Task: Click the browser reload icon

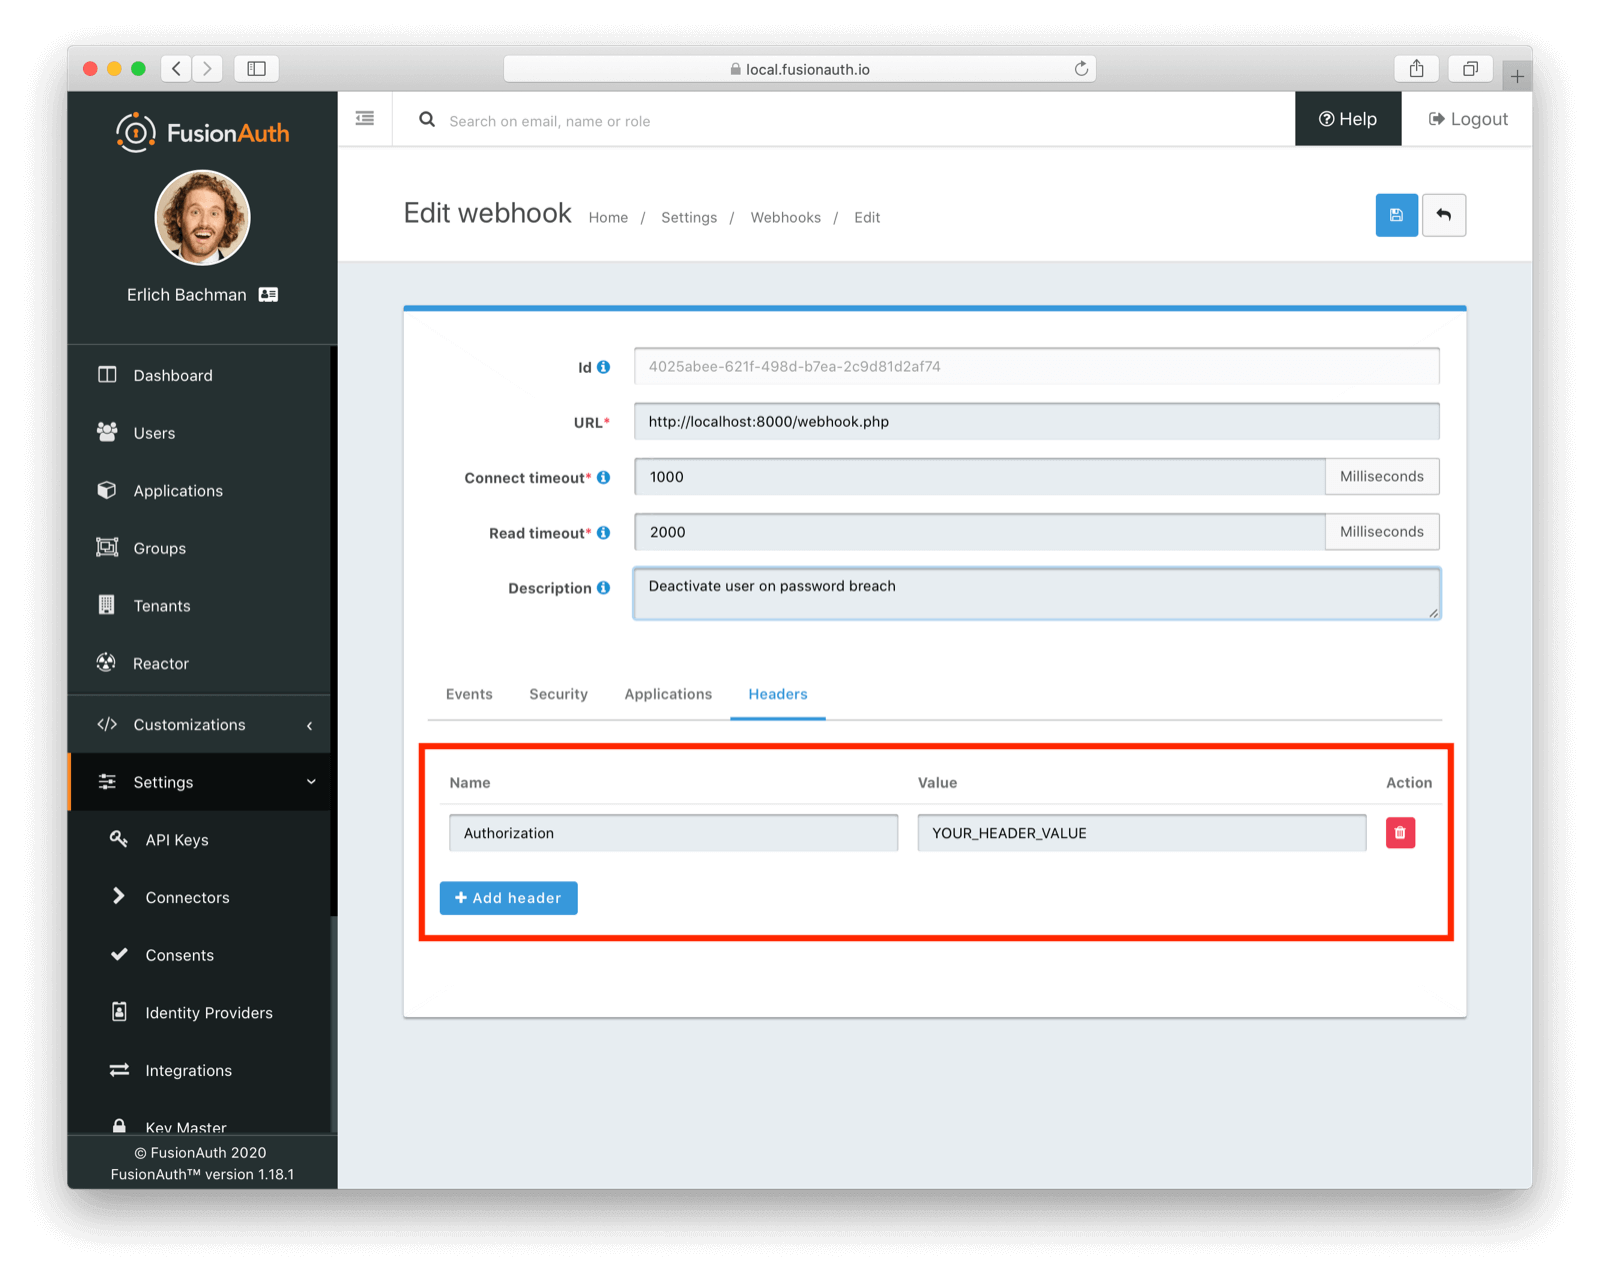Action: pos(1081,68)
